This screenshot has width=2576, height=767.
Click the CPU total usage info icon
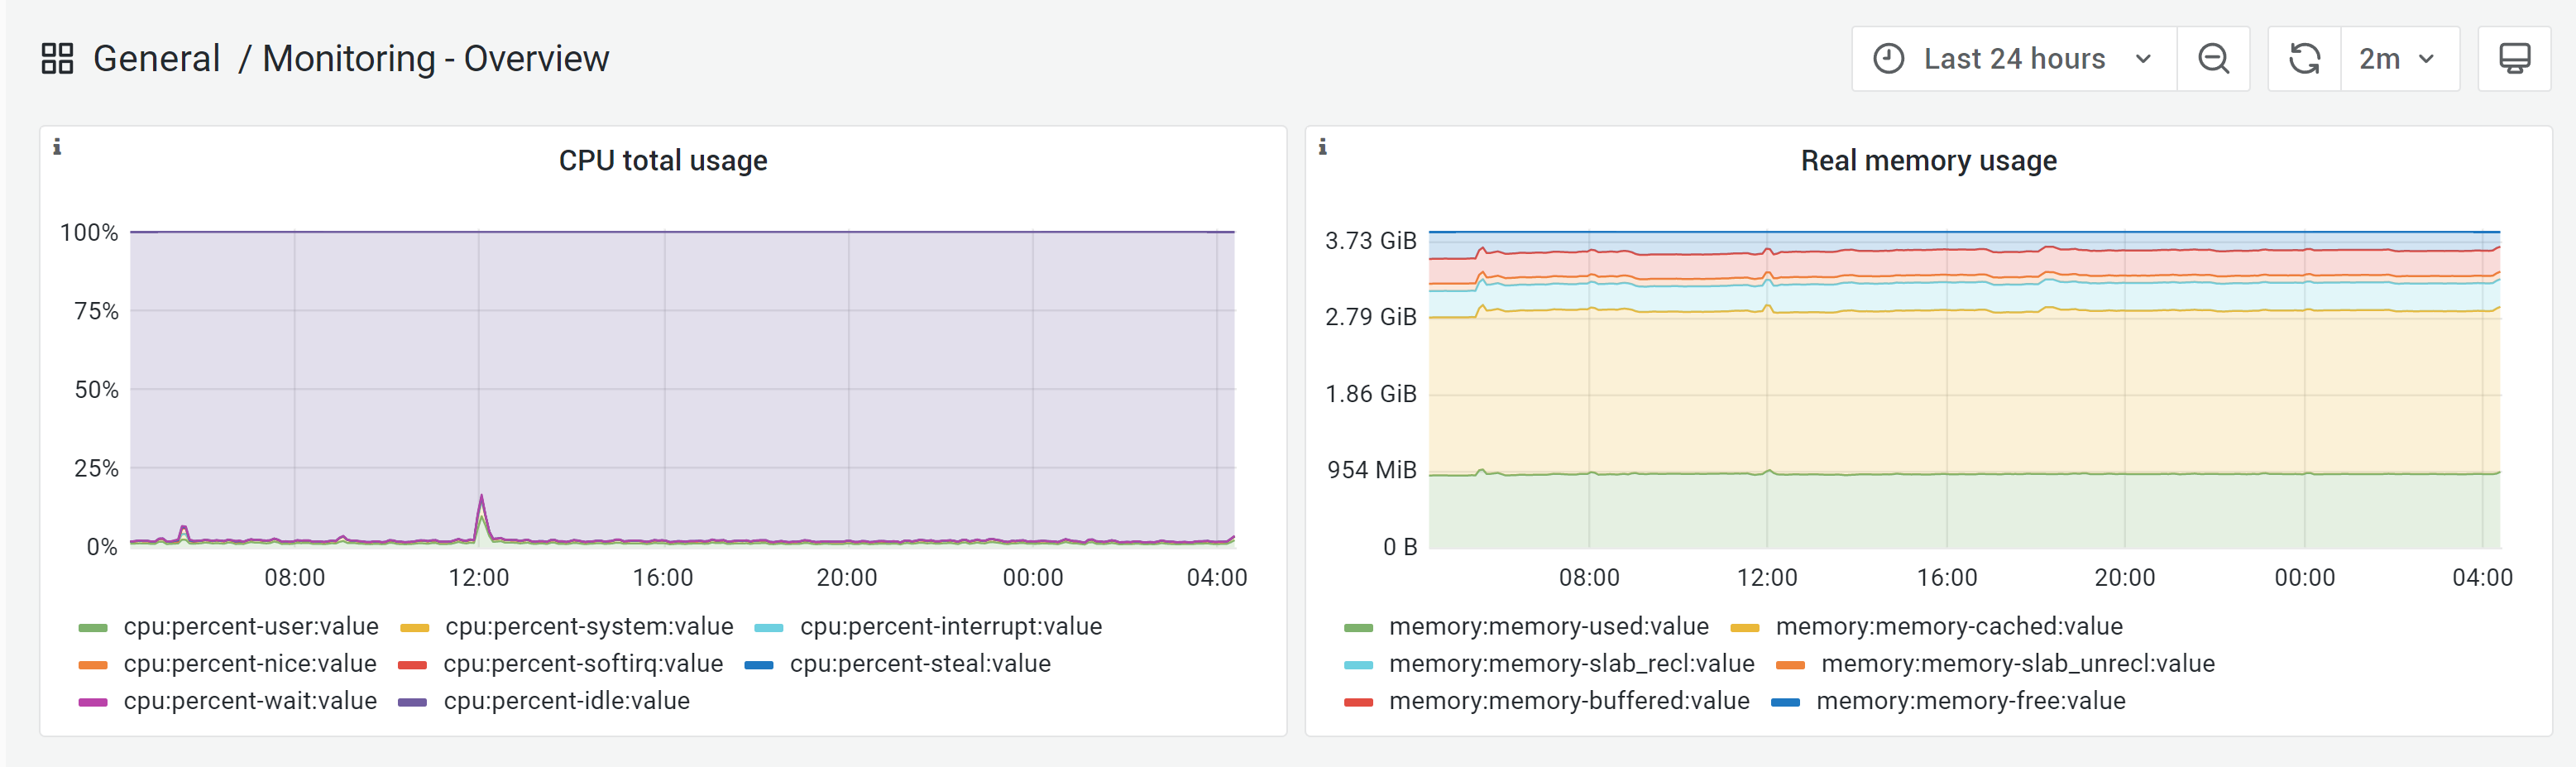(x=57, y=147)
